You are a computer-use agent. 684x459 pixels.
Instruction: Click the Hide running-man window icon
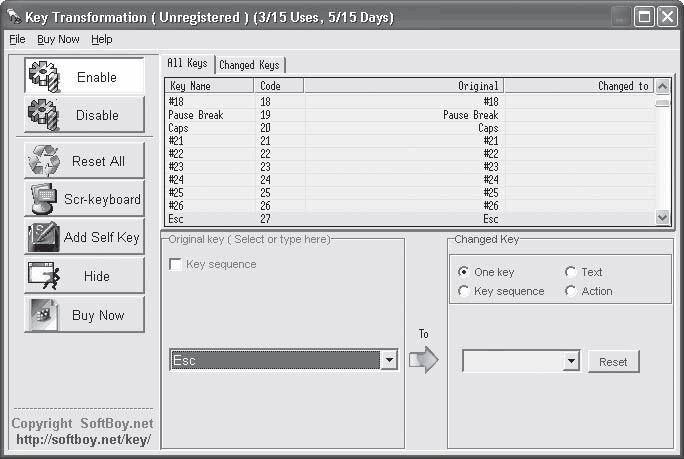(44, 275)
